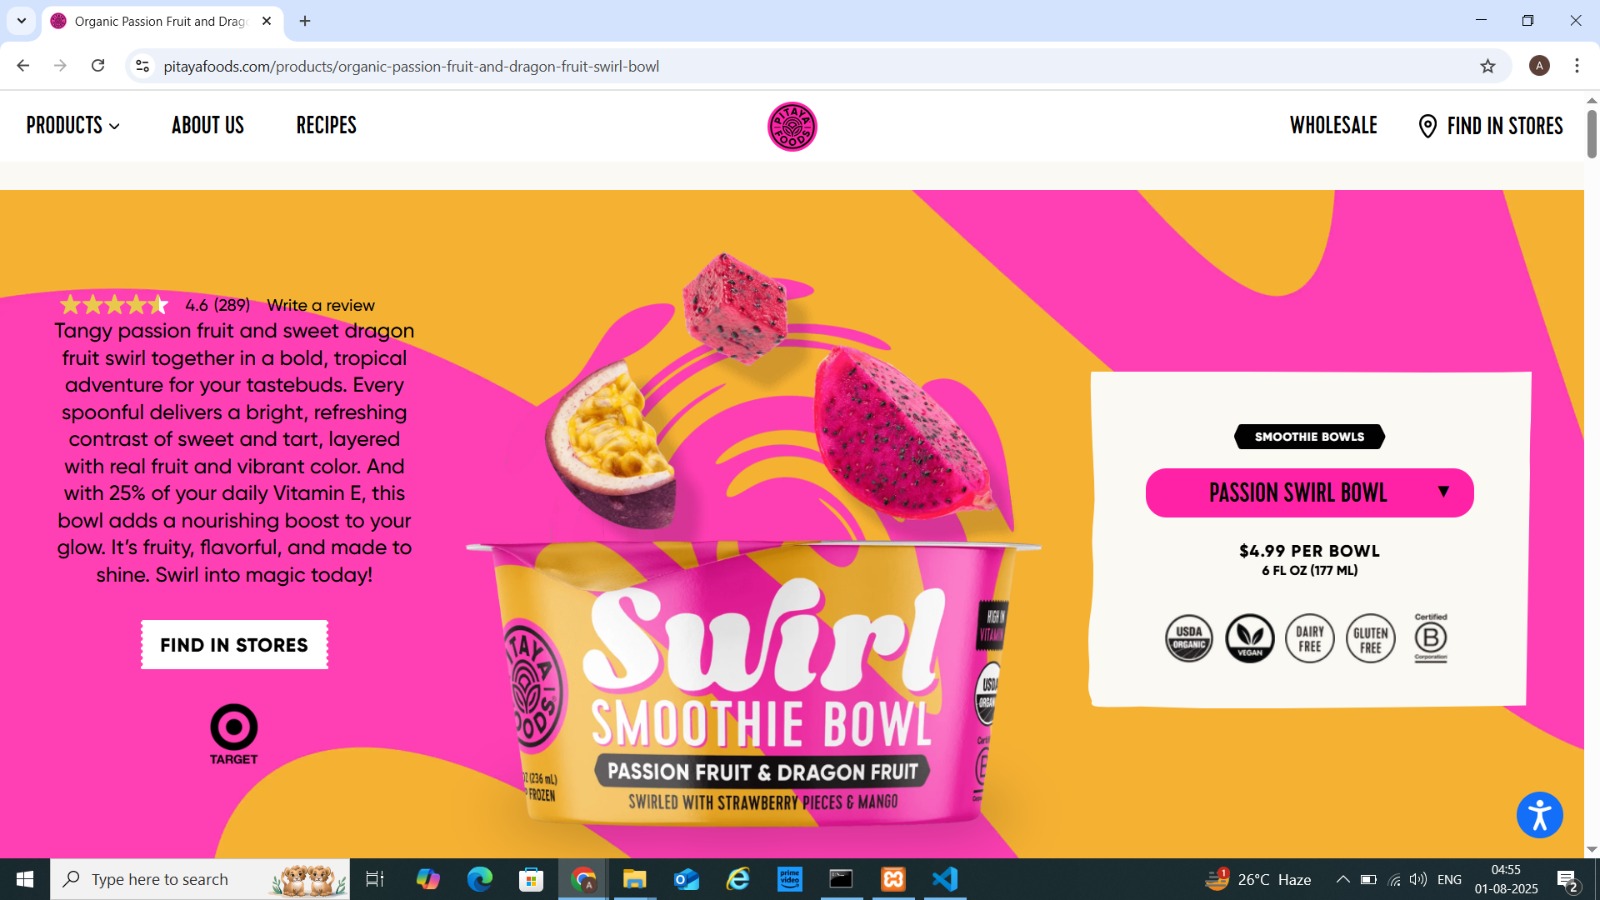This screenshot has width=1600, height=900.
Task: Click the USDA Organic certification icon
Action: [x=1188, y=638]
